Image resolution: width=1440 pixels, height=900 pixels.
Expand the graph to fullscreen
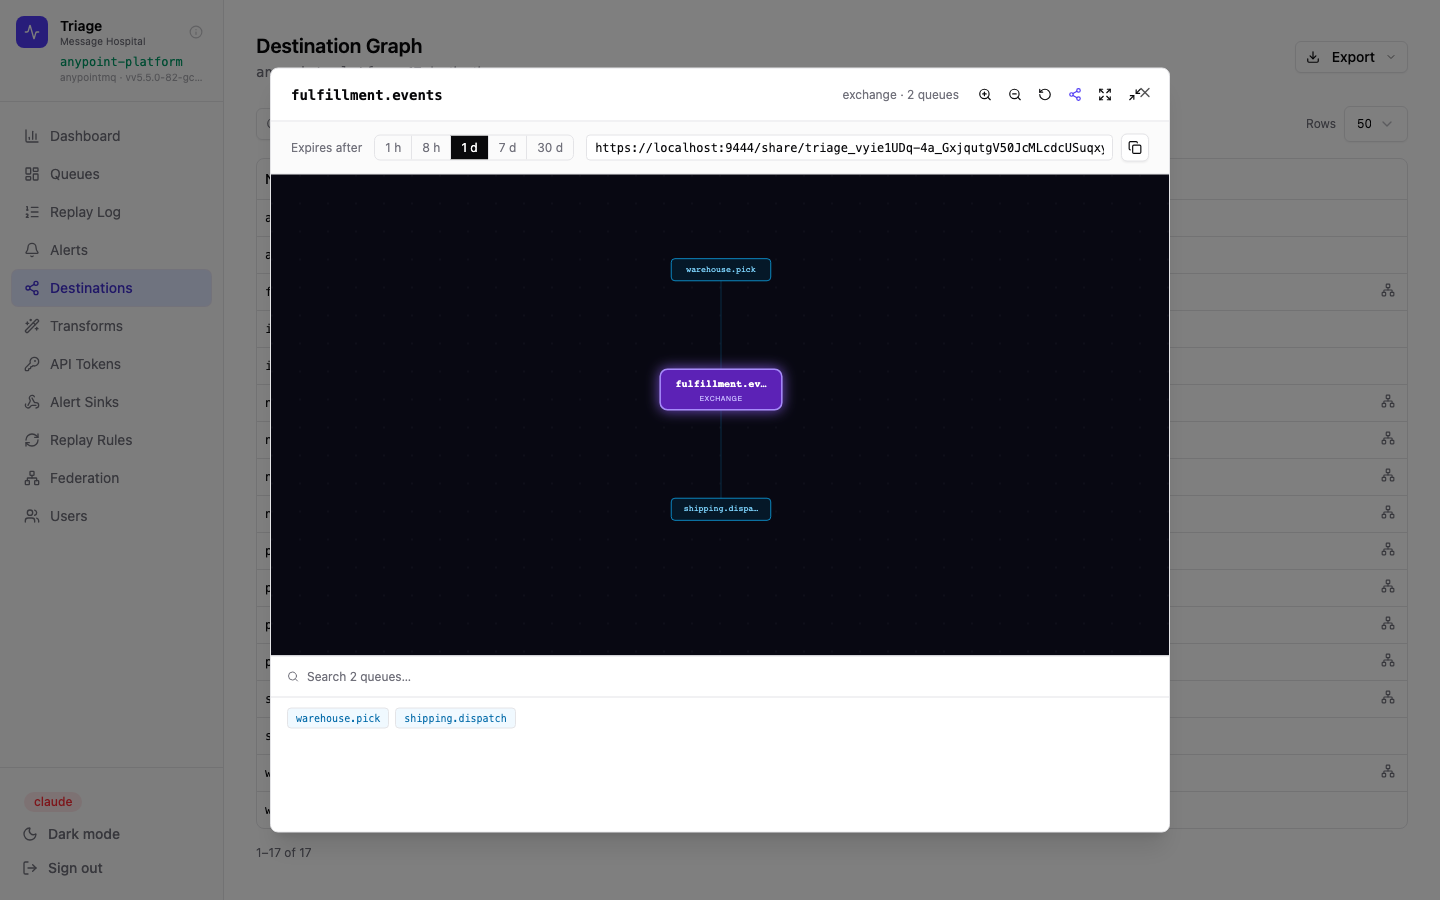pos(1105,95)
